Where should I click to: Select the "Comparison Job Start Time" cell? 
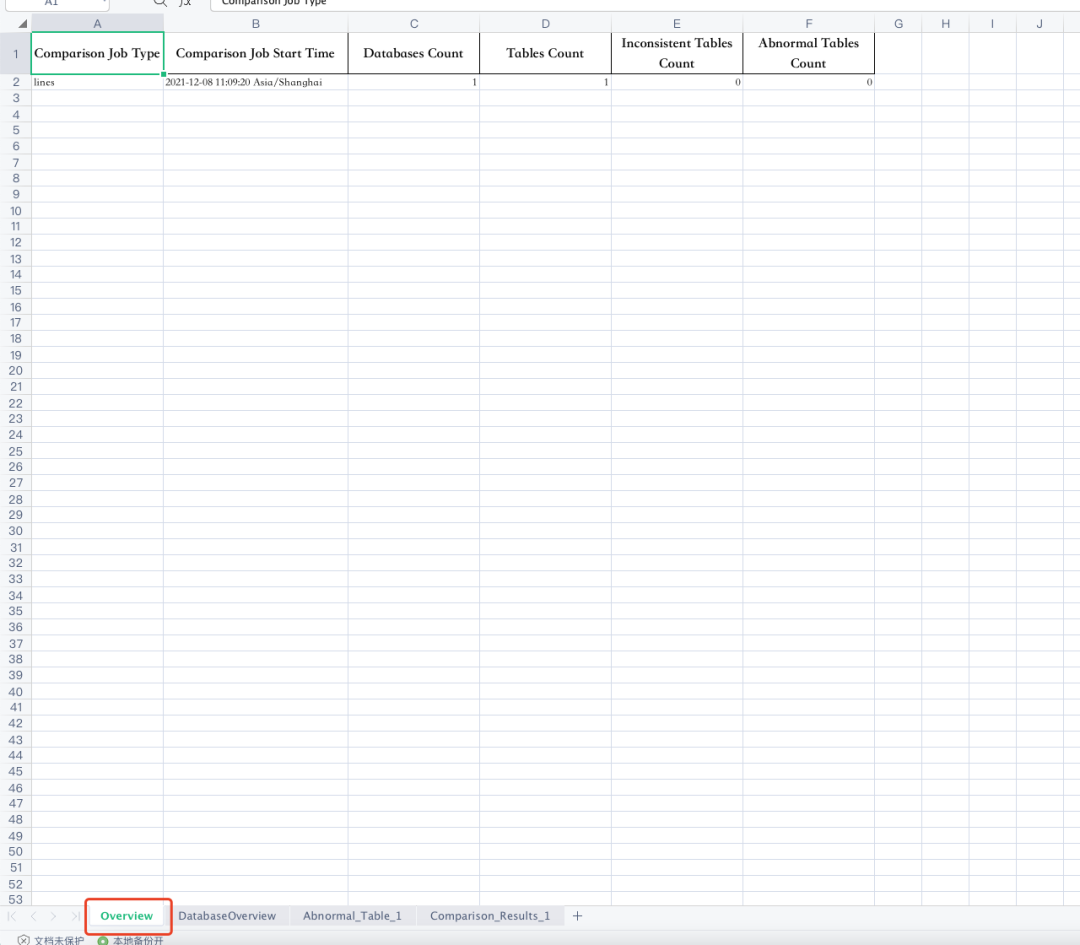256,53
